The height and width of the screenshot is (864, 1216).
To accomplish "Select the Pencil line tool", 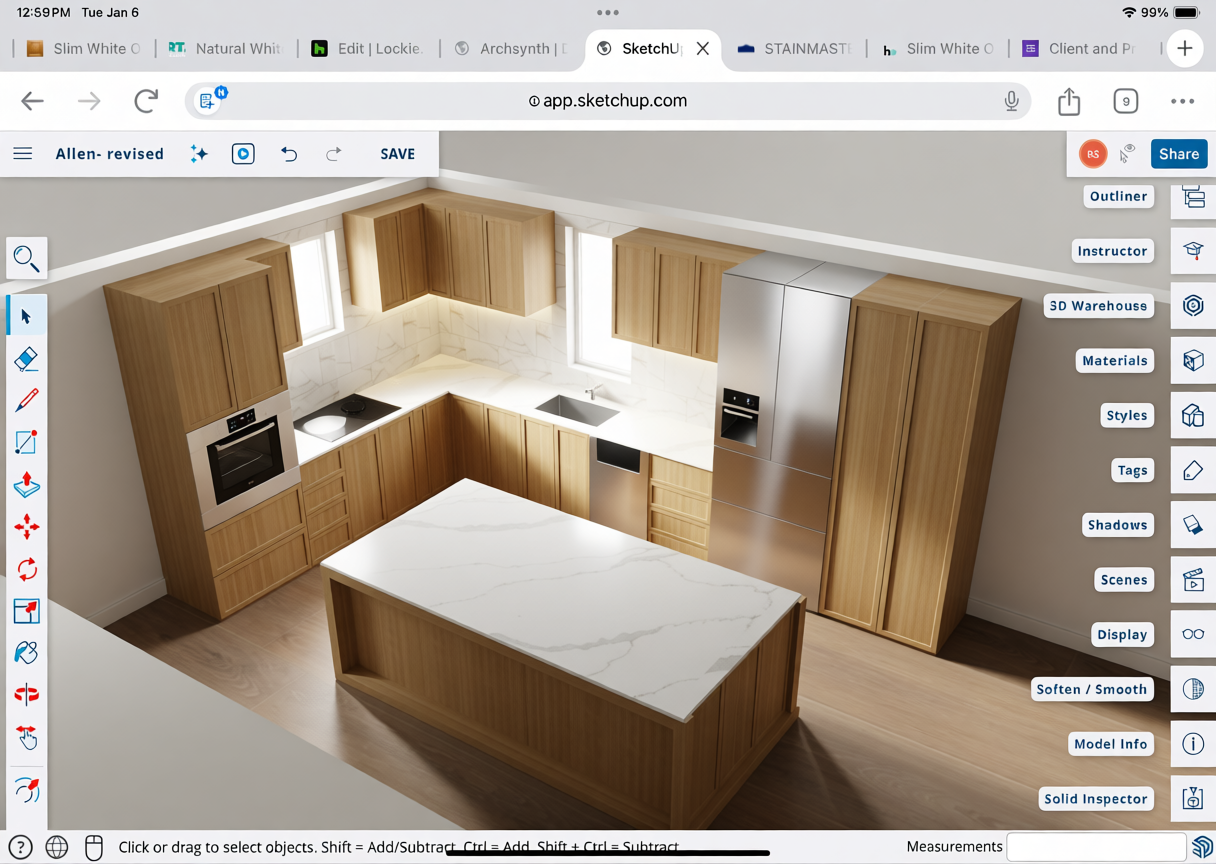I will (x=27, y=401).
